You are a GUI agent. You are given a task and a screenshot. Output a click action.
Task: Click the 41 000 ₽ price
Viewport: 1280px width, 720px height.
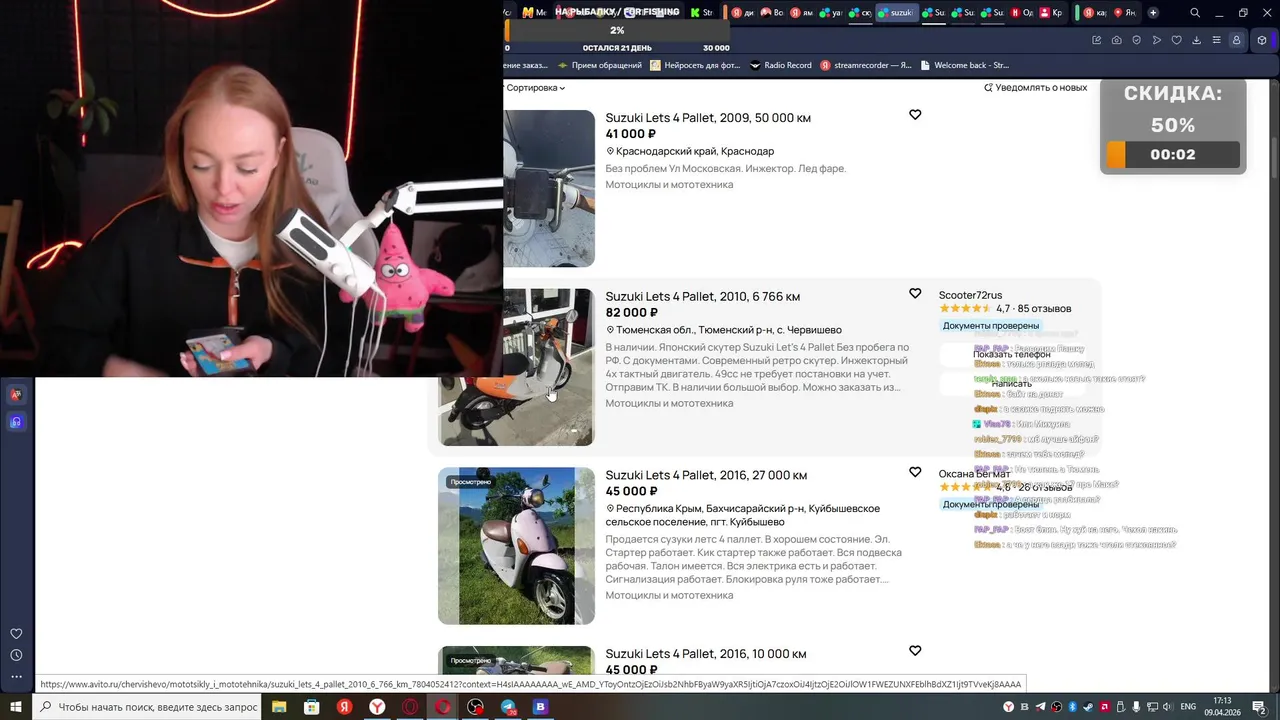click(x=631, y=134)
